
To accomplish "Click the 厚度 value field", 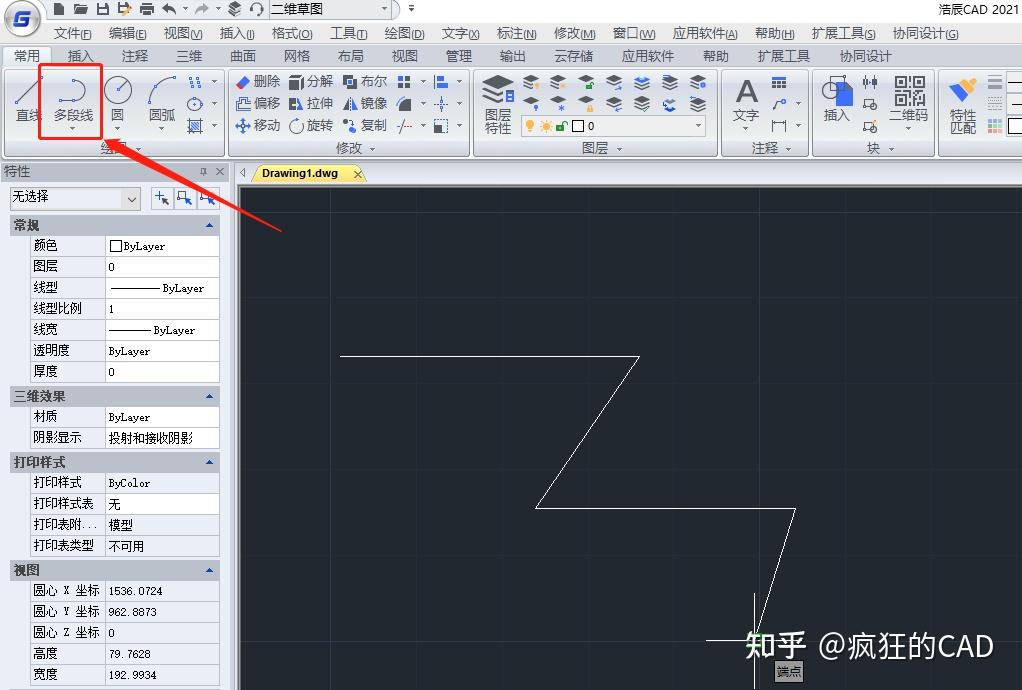I will [162, 372].
